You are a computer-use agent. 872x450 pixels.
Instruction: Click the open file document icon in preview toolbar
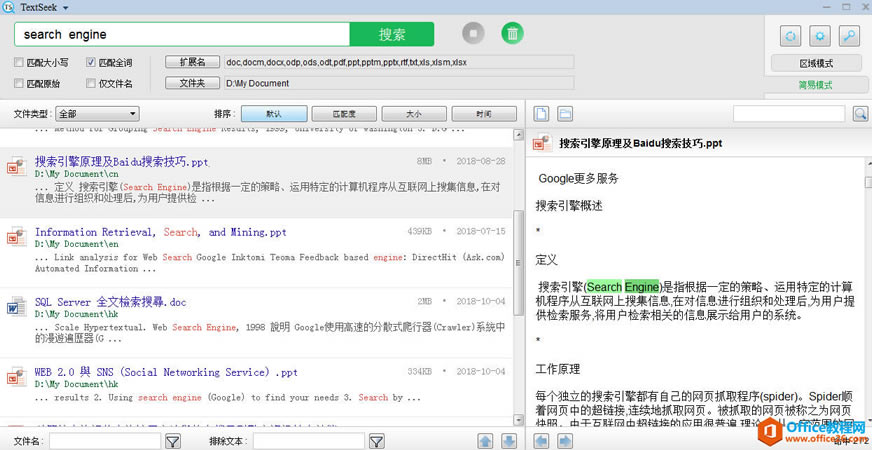(542, 114)
